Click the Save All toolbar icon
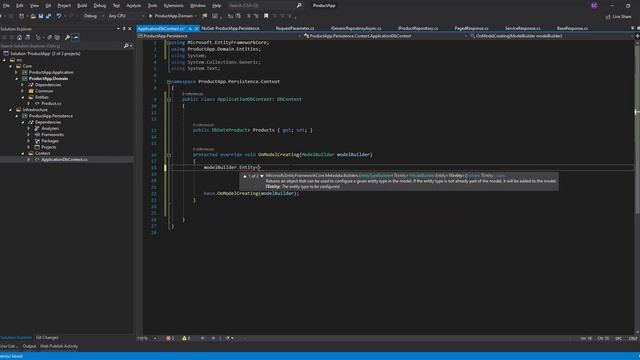The image size is (640, 360). (49, 16)
